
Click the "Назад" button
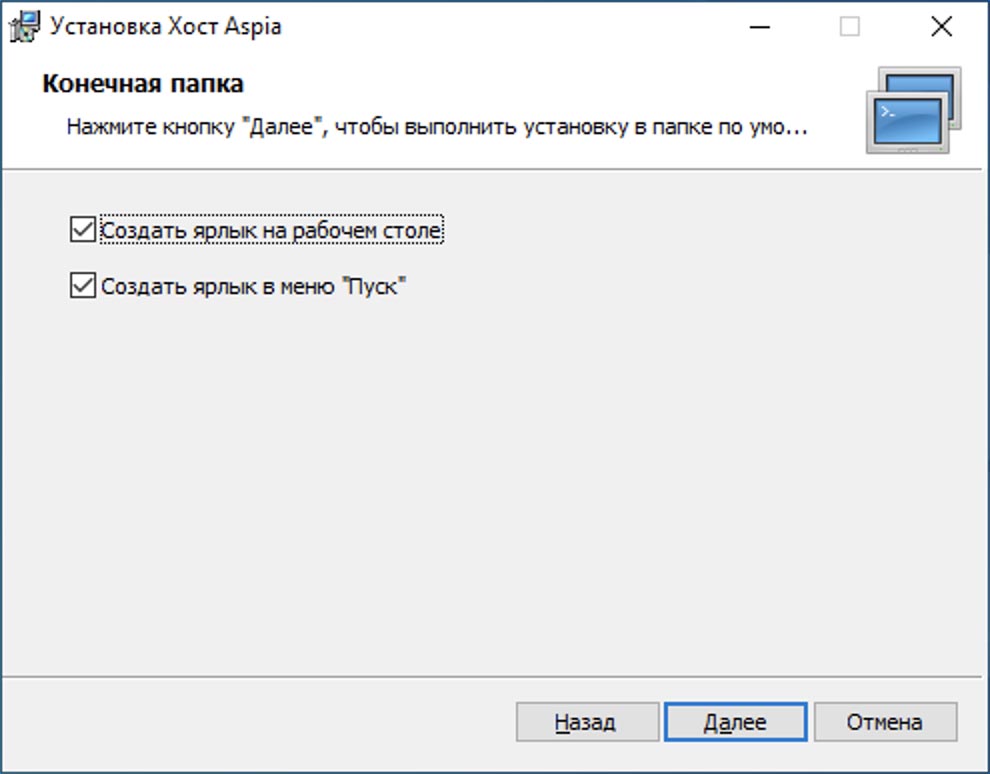click(x=587, y=722)
